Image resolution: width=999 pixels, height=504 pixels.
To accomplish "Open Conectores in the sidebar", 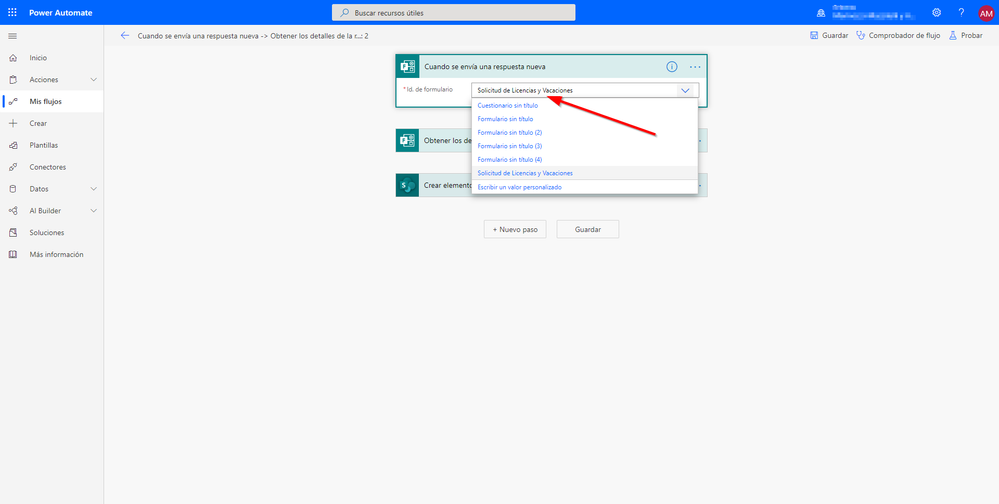I will pos(52,167).
